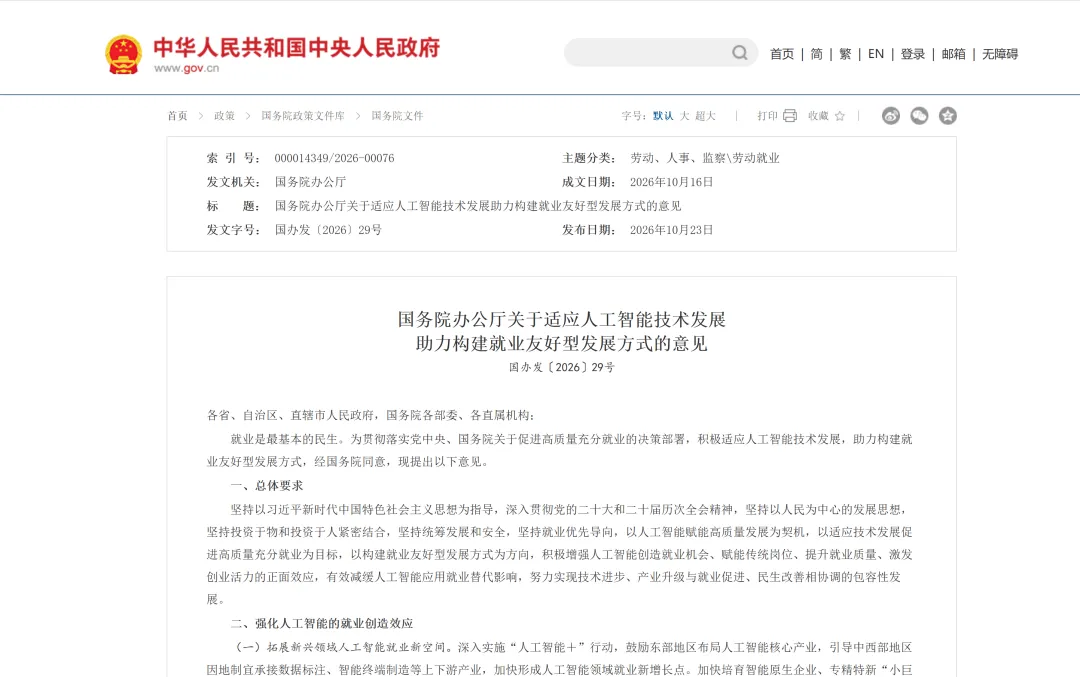Click the 成文日期 field label
Viewport: 1080px width, 677px height.
pyautogui.click(x=588, y=182)
